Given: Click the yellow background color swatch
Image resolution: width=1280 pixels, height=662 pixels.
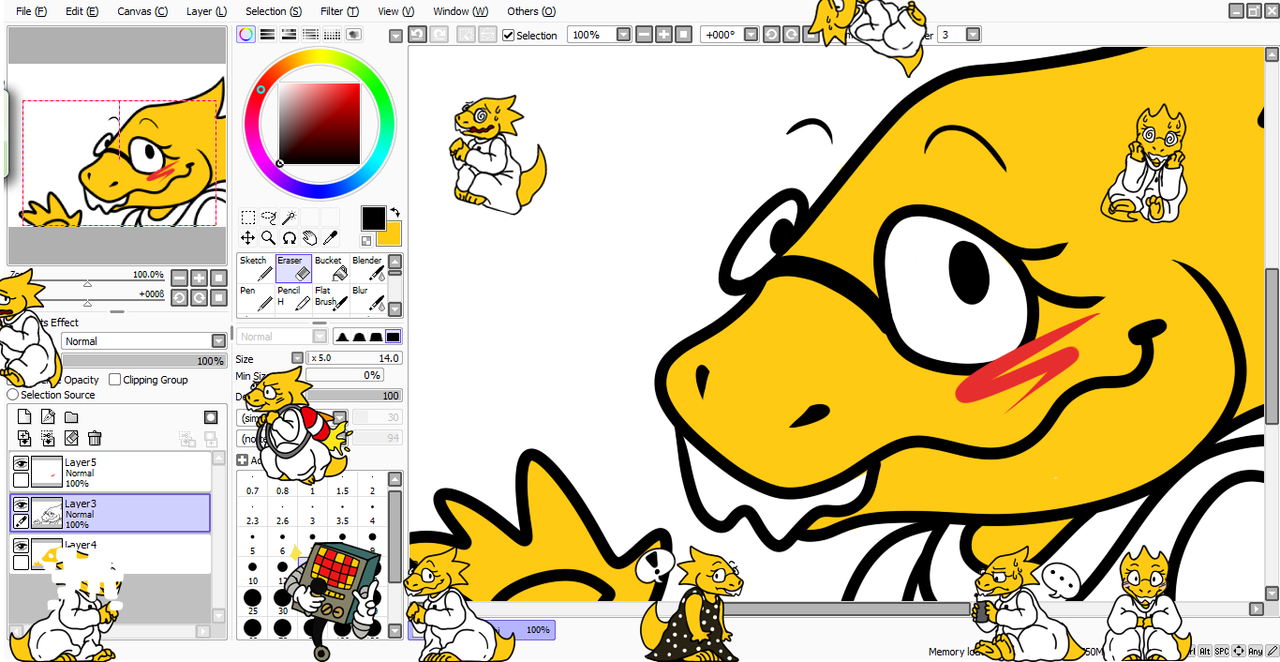Looking at the screenshot, I should (390, 235).
